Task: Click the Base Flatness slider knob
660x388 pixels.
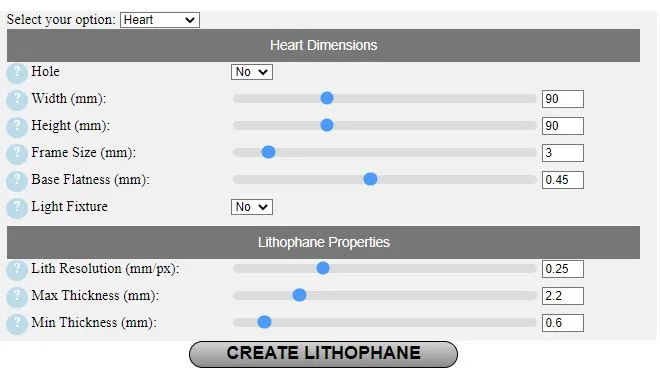Action: pos(370,179)
